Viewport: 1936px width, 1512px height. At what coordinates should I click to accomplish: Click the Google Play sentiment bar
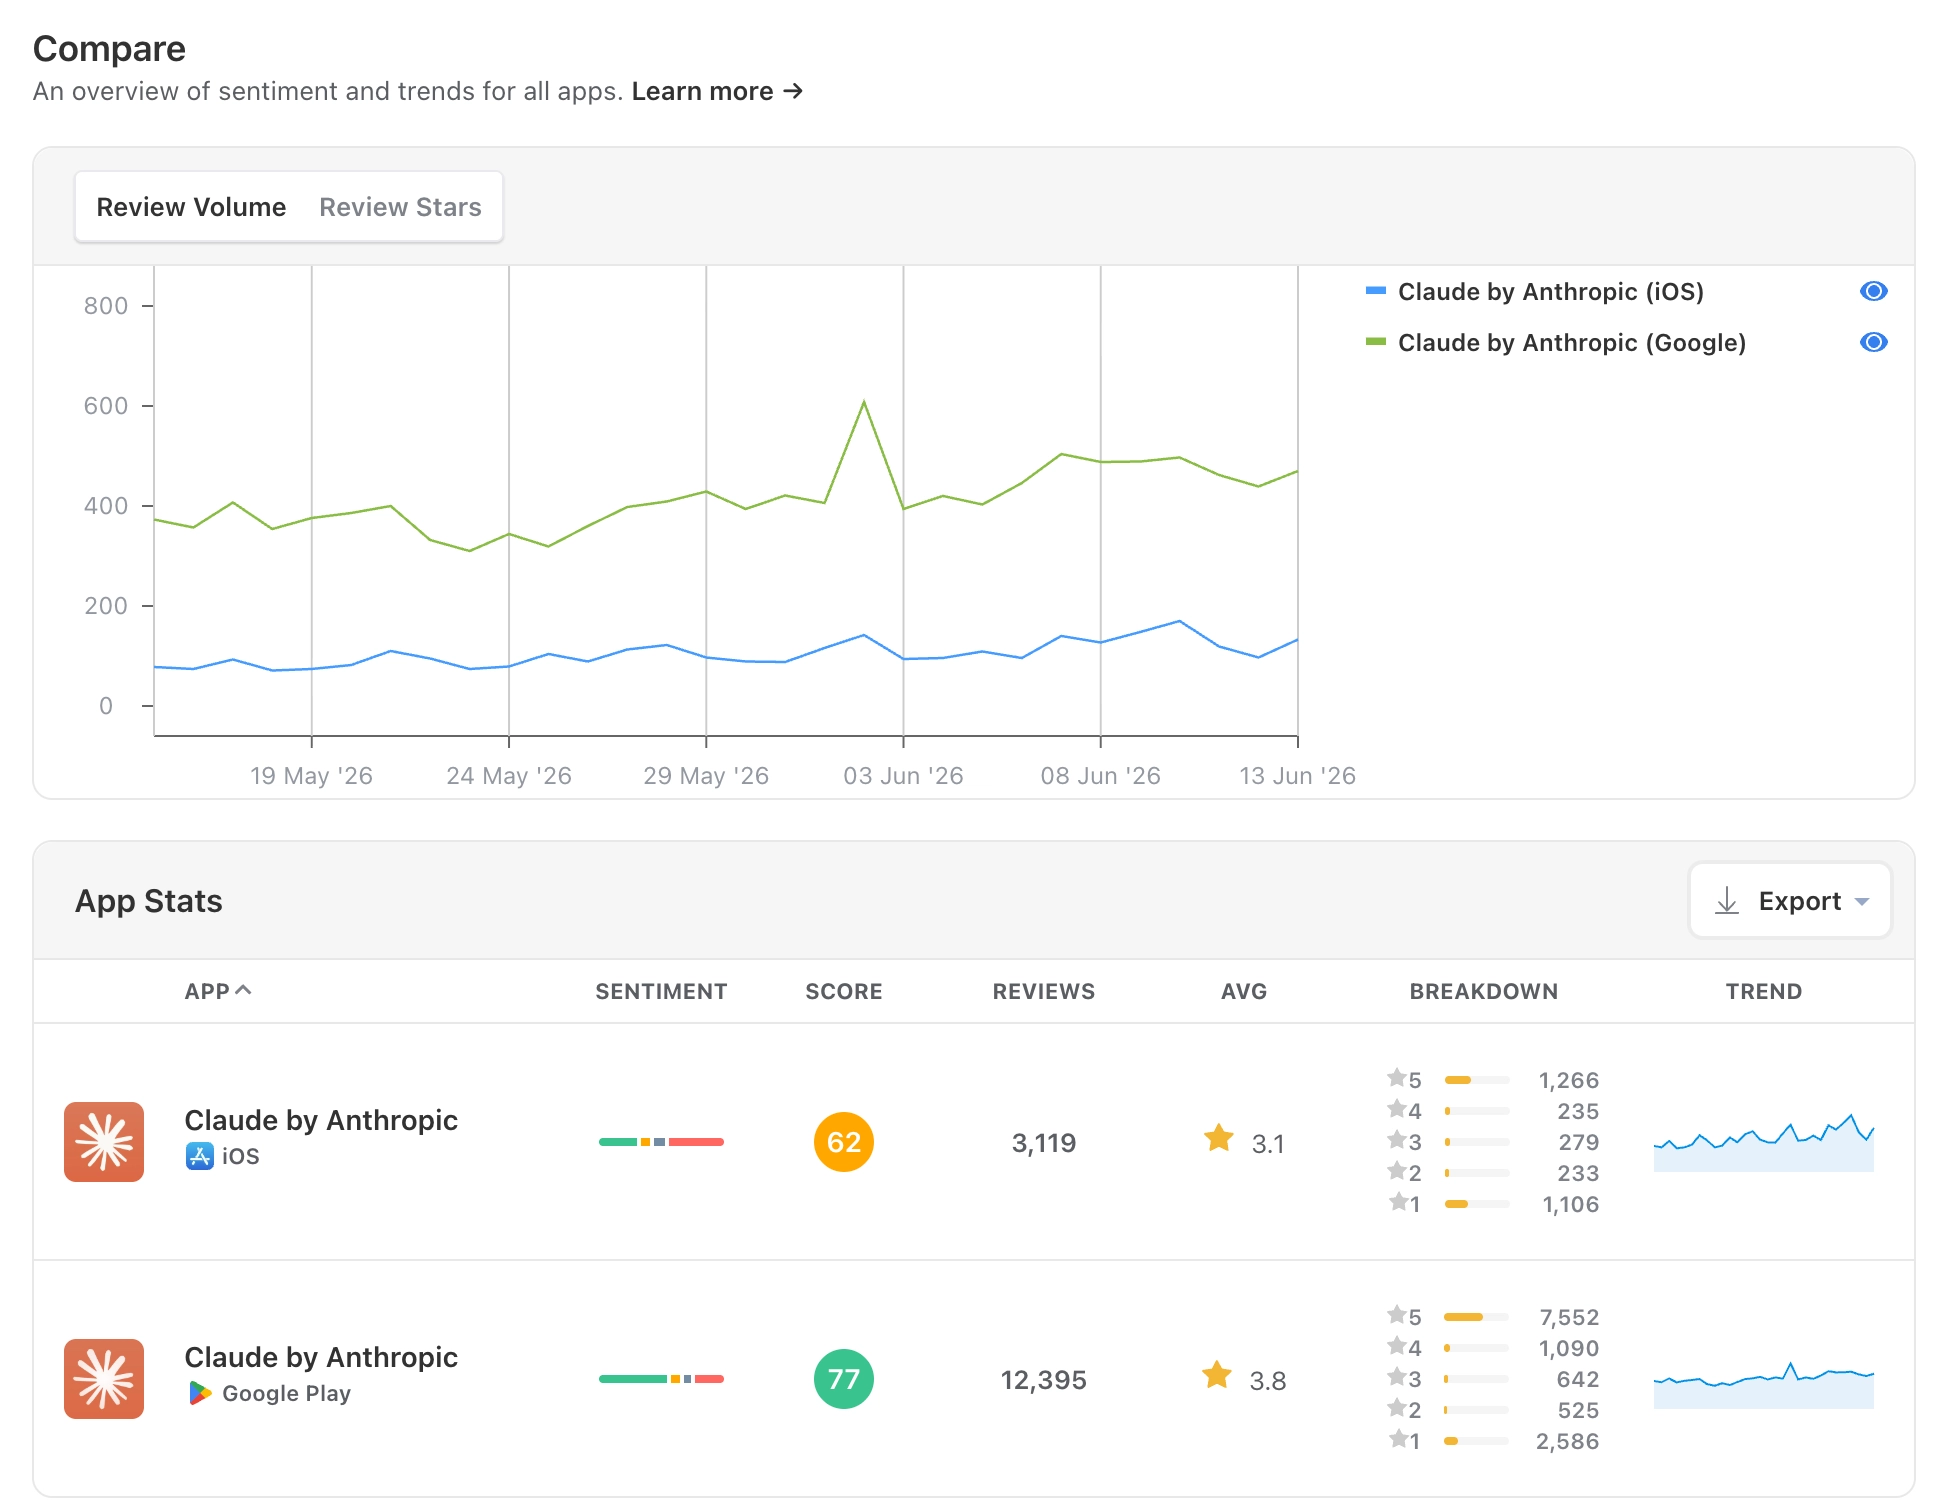tap(661, 1379)
